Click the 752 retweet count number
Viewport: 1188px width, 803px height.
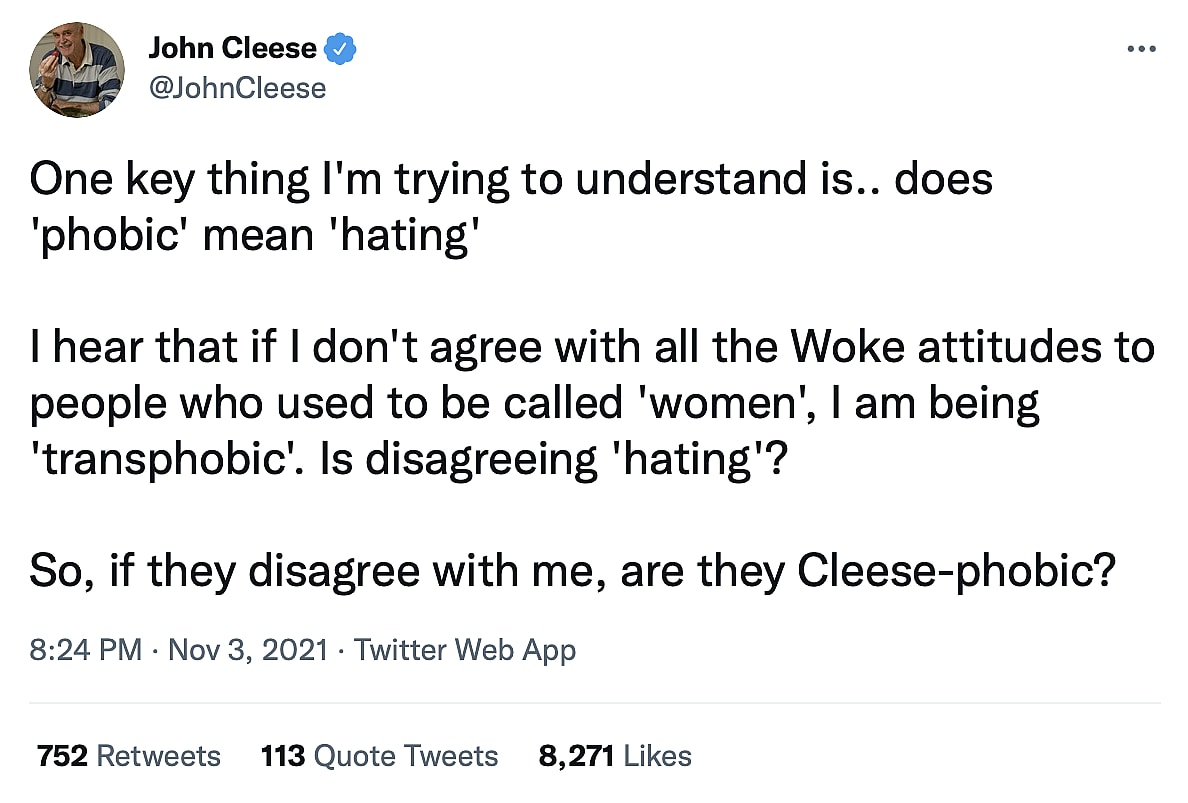pos(61,756)
